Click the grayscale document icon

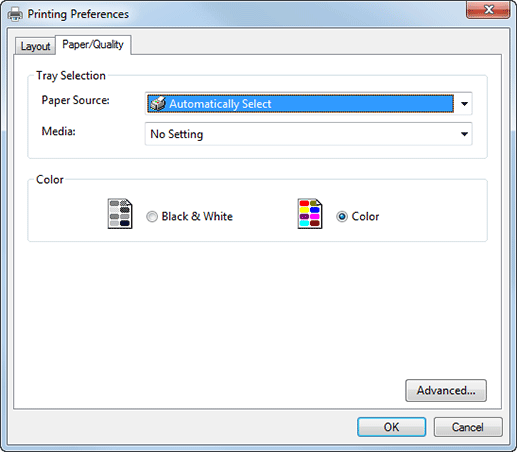(120, 214)
